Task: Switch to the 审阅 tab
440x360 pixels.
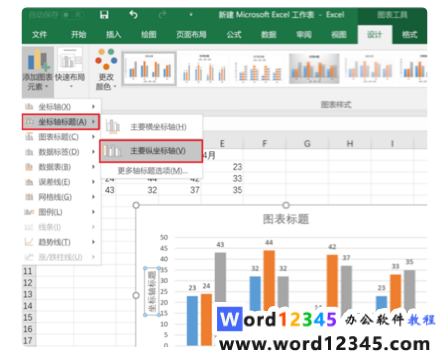Action: tap(304, 34)
